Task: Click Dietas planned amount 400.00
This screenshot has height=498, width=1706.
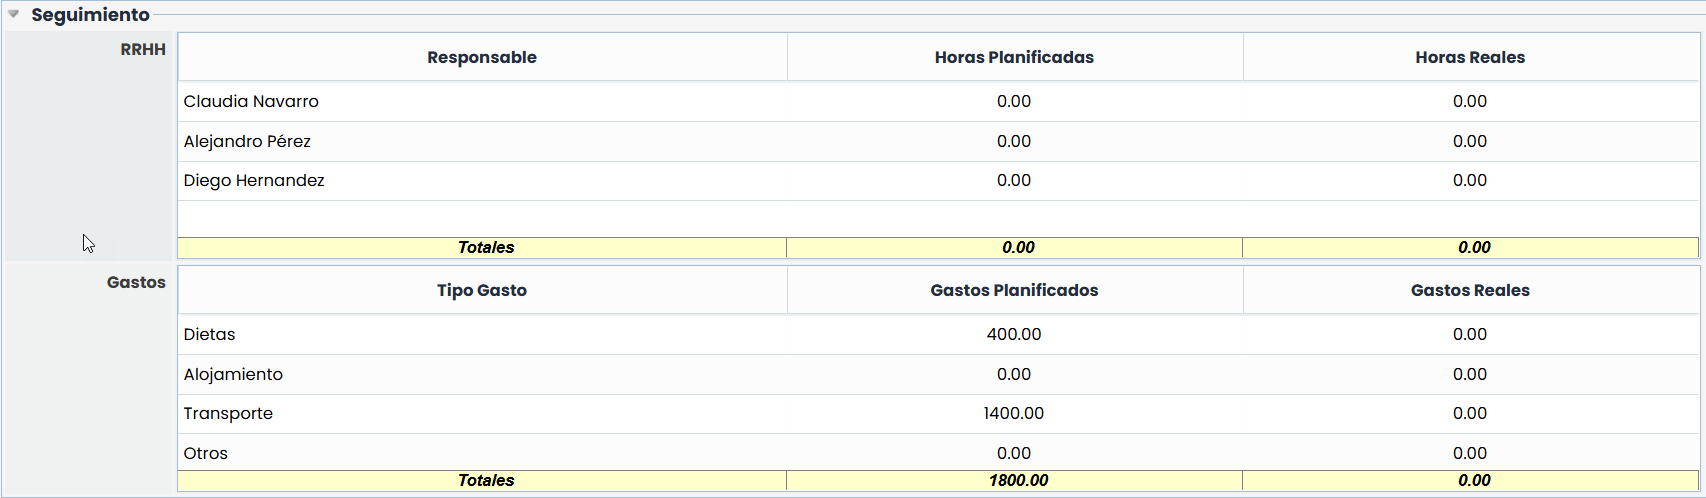Action: [1014, 334]
